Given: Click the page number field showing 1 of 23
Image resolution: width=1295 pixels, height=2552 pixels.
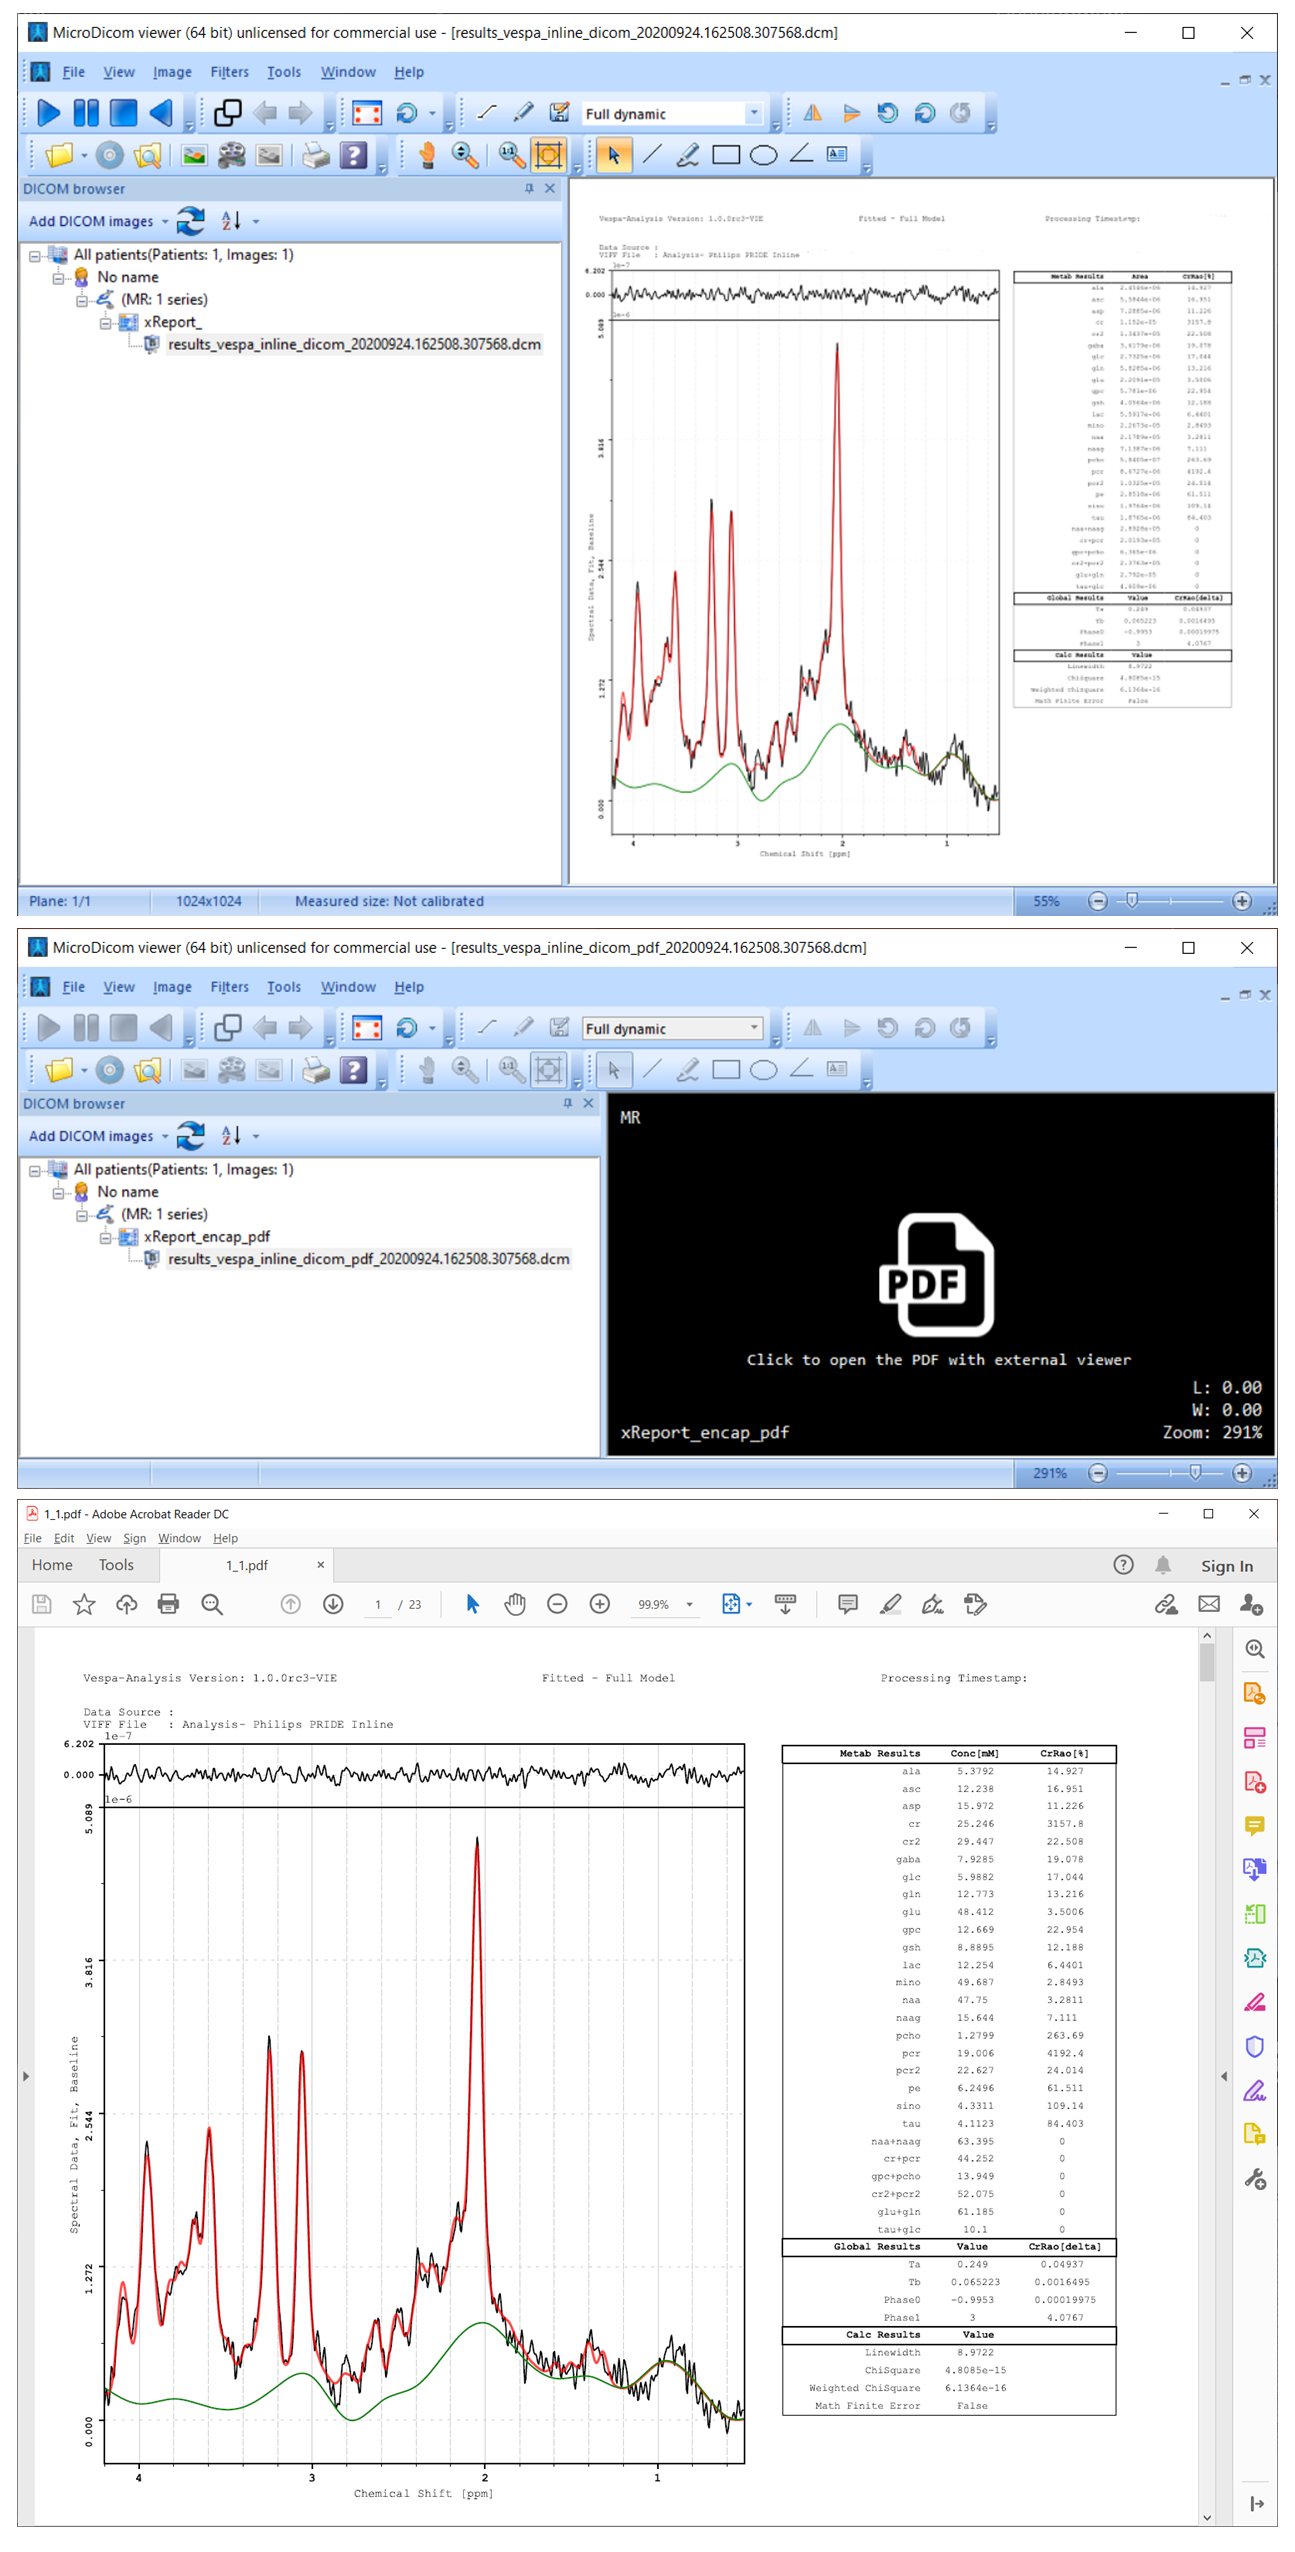Looking at the screenshot, I should coord(378,1605).
